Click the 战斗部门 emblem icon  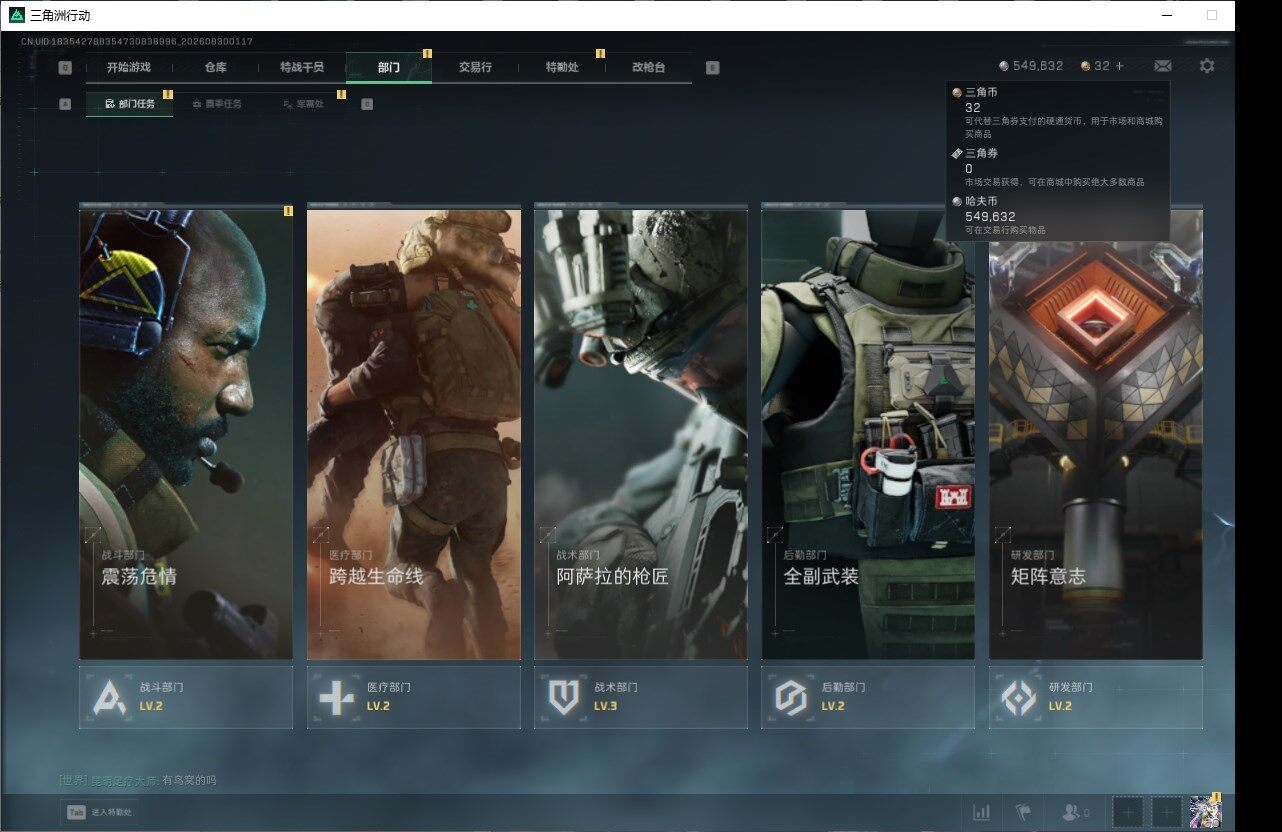pos(109,697)
